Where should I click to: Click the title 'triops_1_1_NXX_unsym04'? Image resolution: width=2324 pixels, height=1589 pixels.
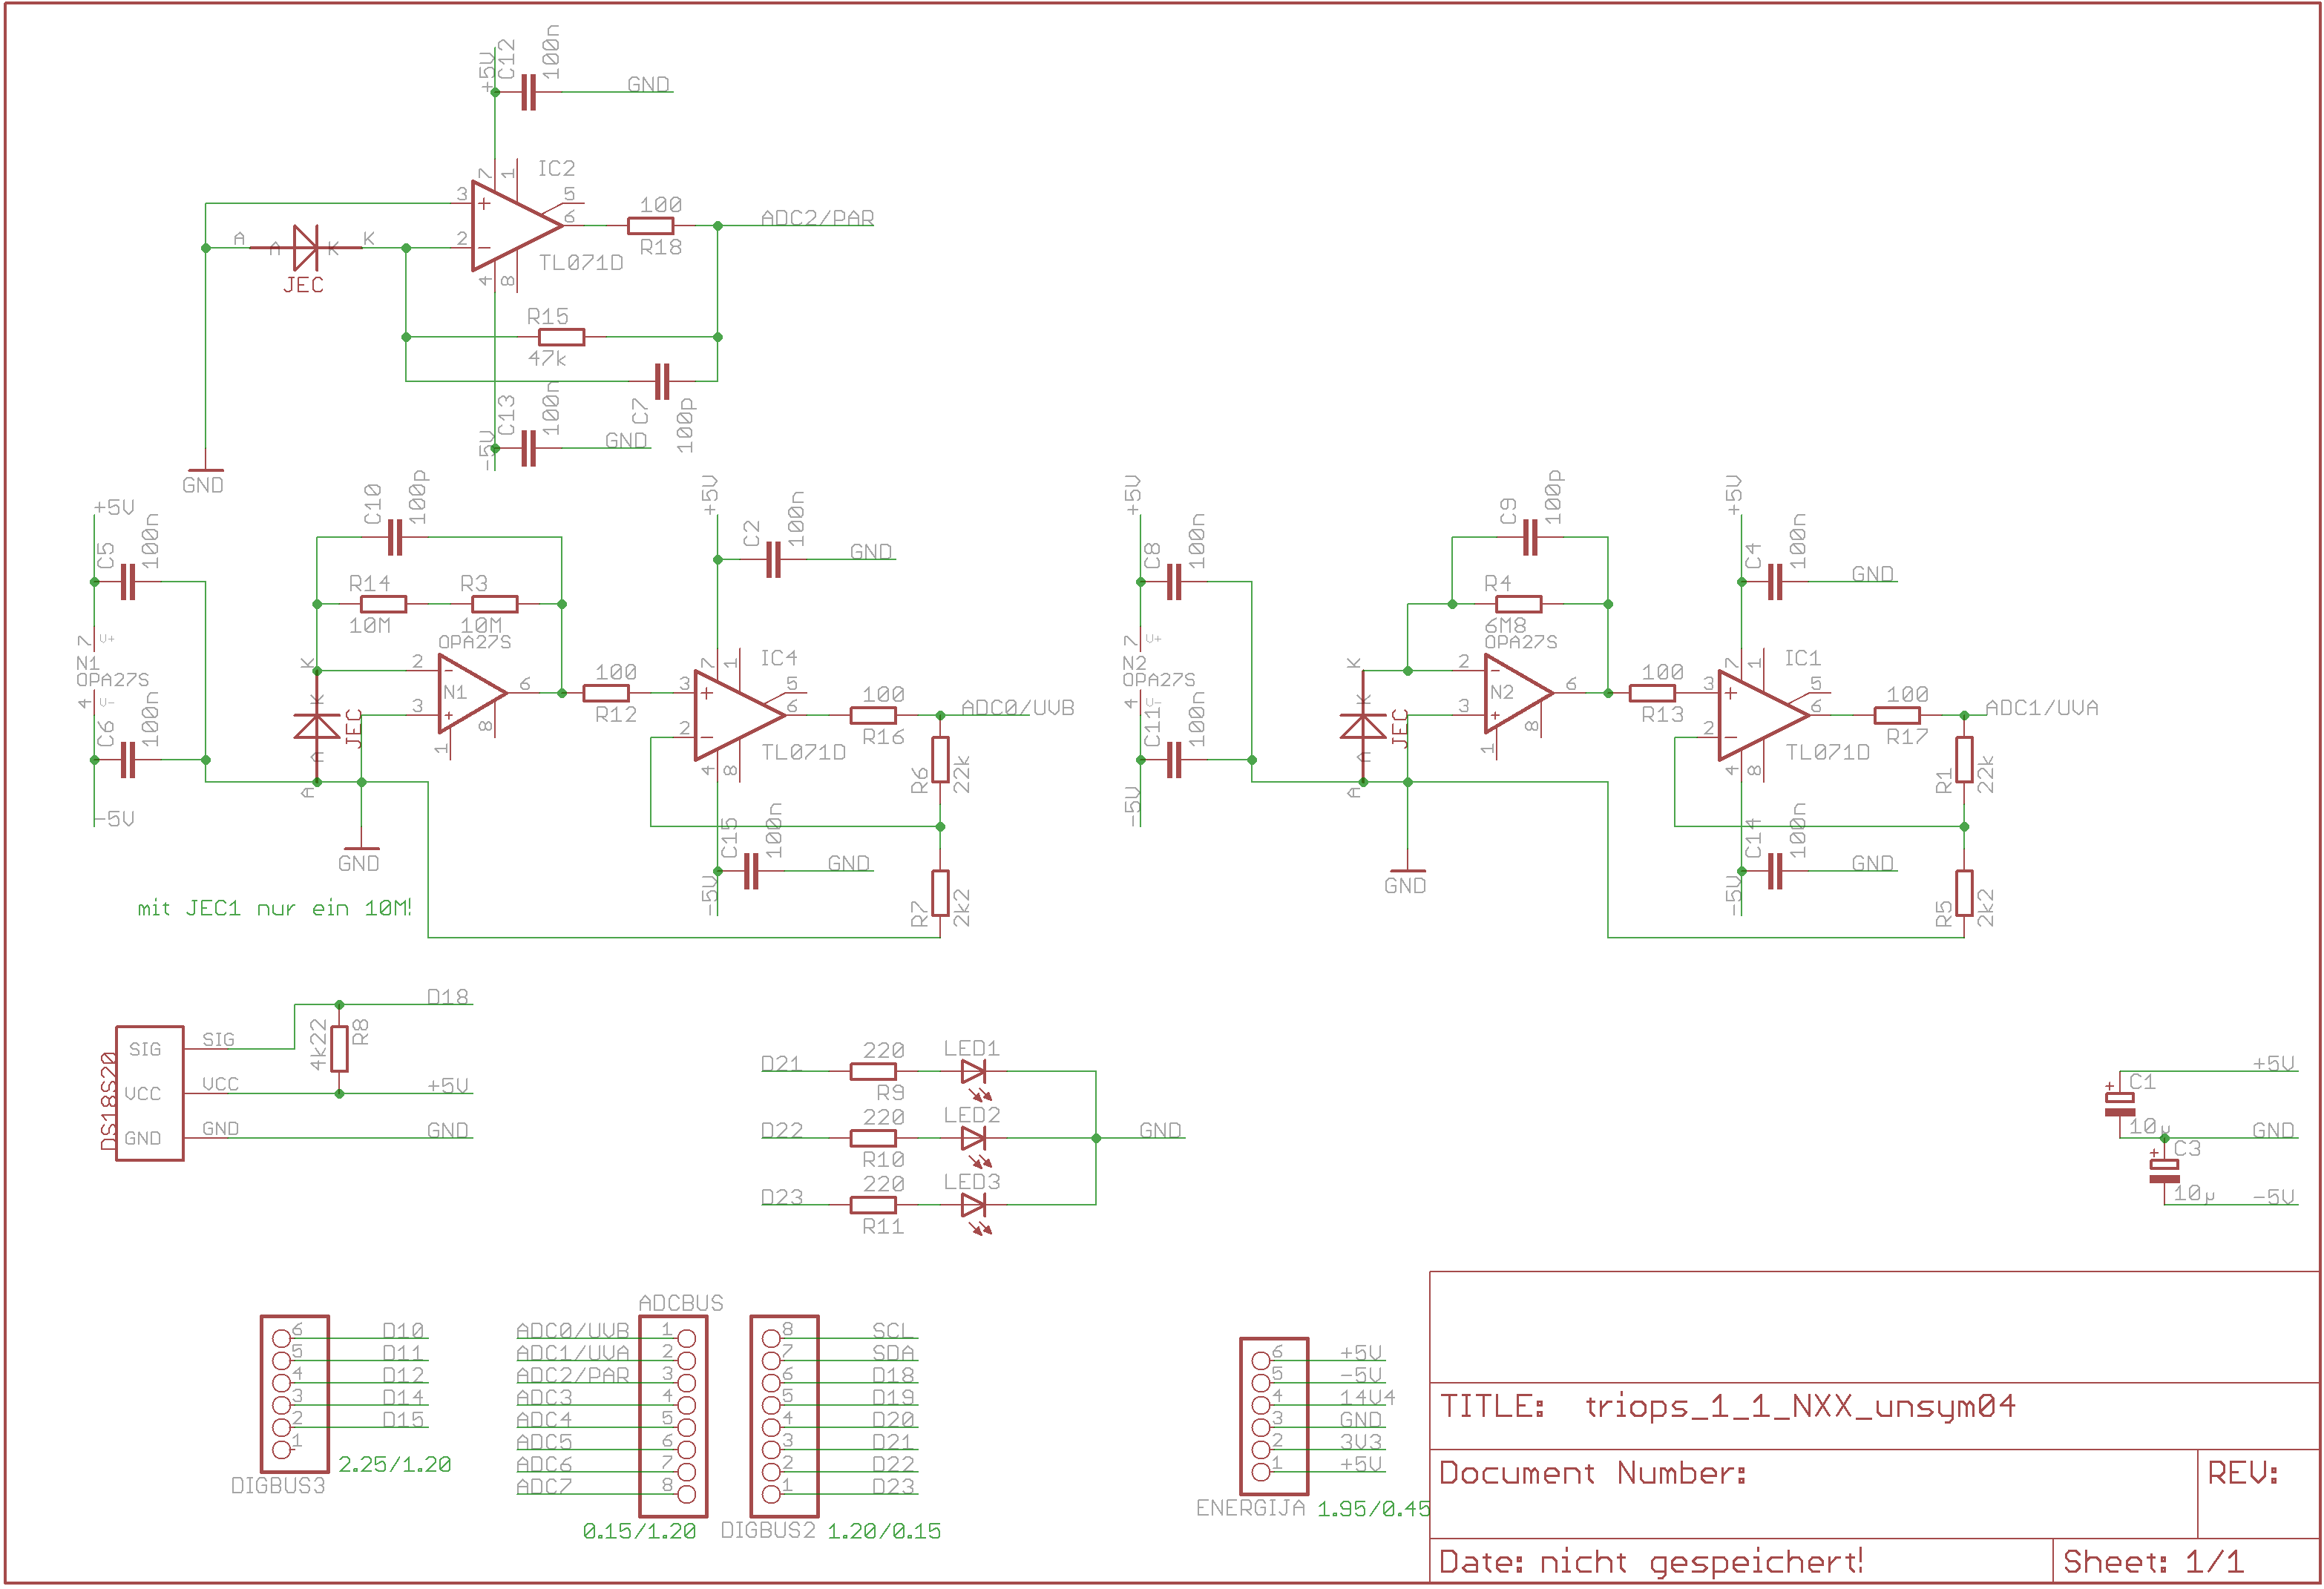point(1800,1406)
